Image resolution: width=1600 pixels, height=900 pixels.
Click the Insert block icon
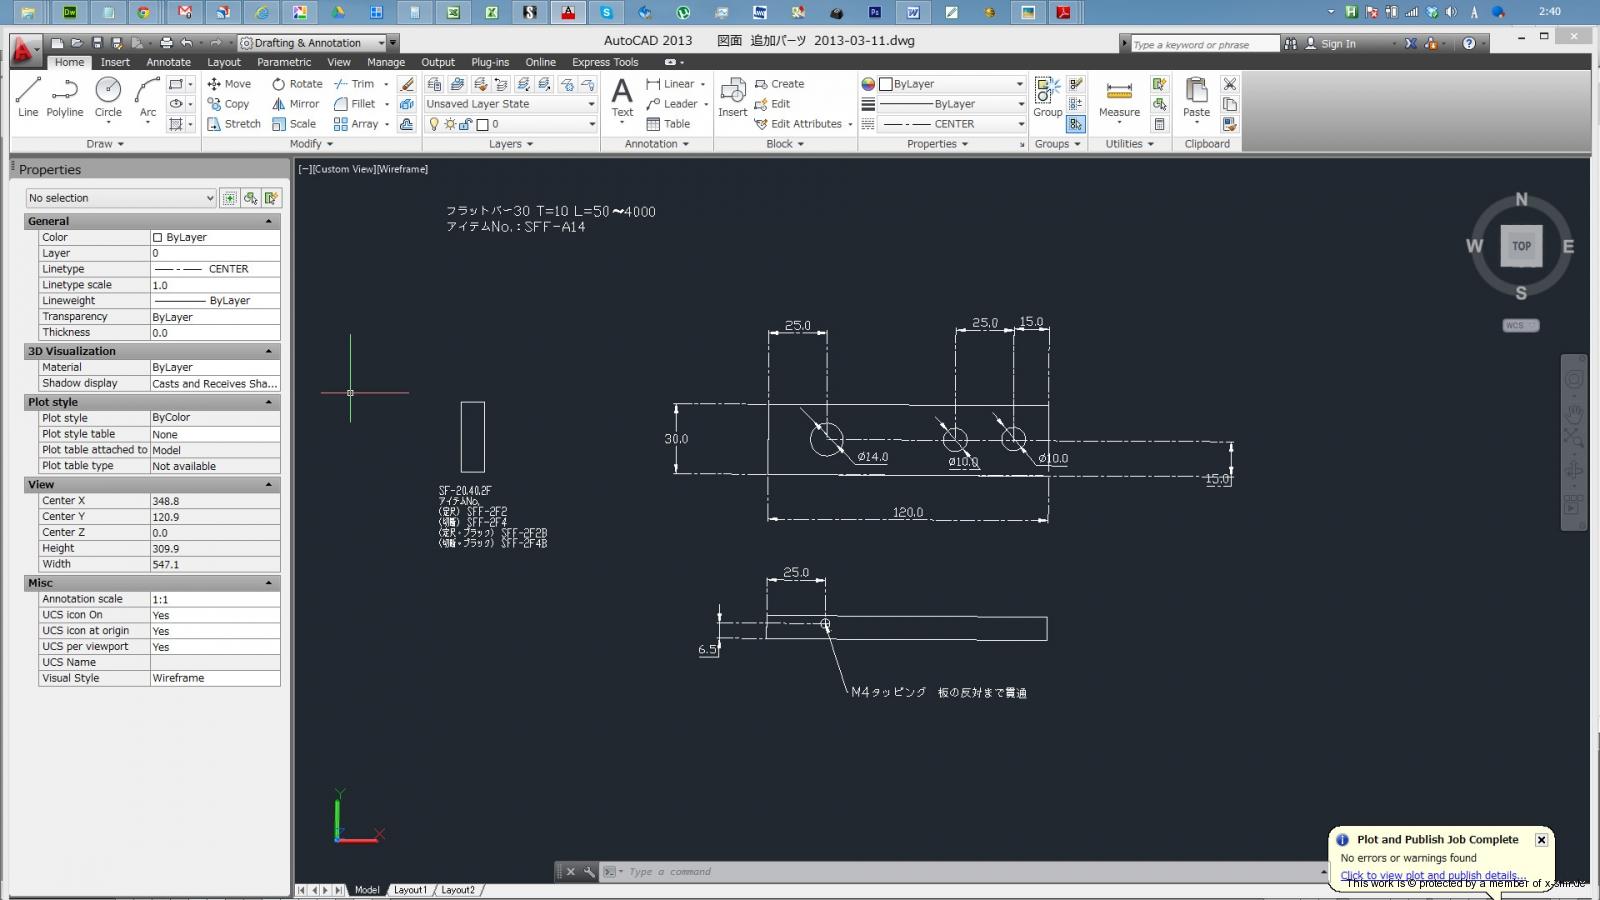click(x=732, y=97)
